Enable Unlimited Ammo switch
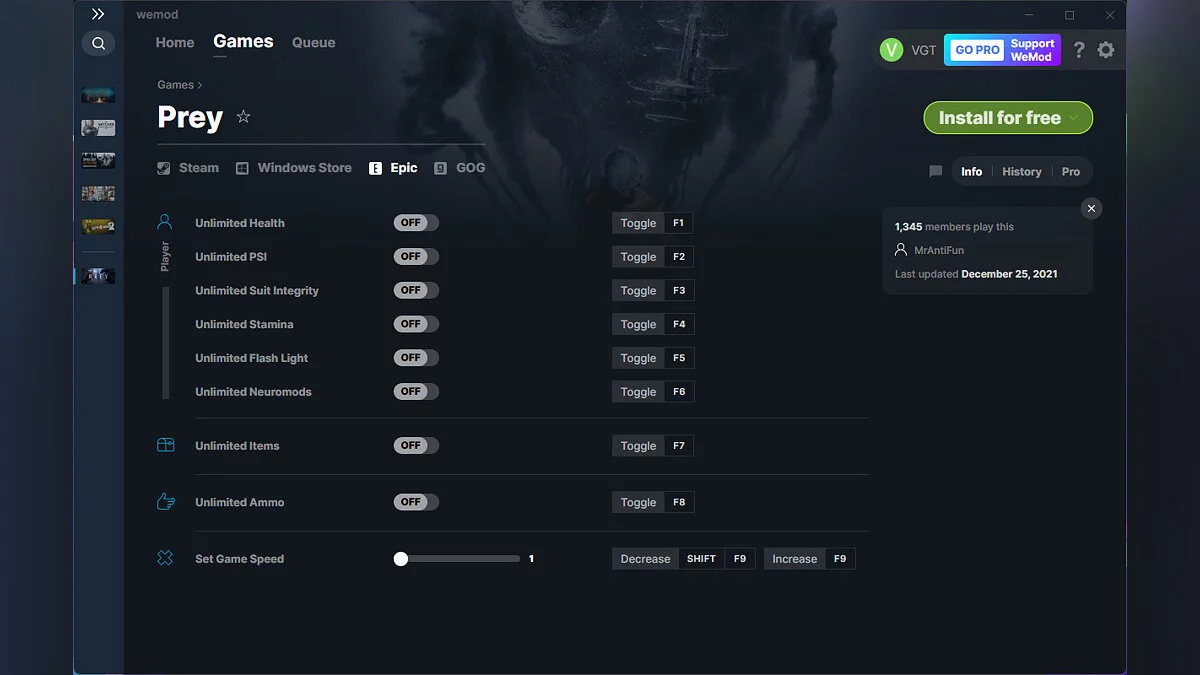Viewport: 1200px width, 675px height. (x=416, y=502)
